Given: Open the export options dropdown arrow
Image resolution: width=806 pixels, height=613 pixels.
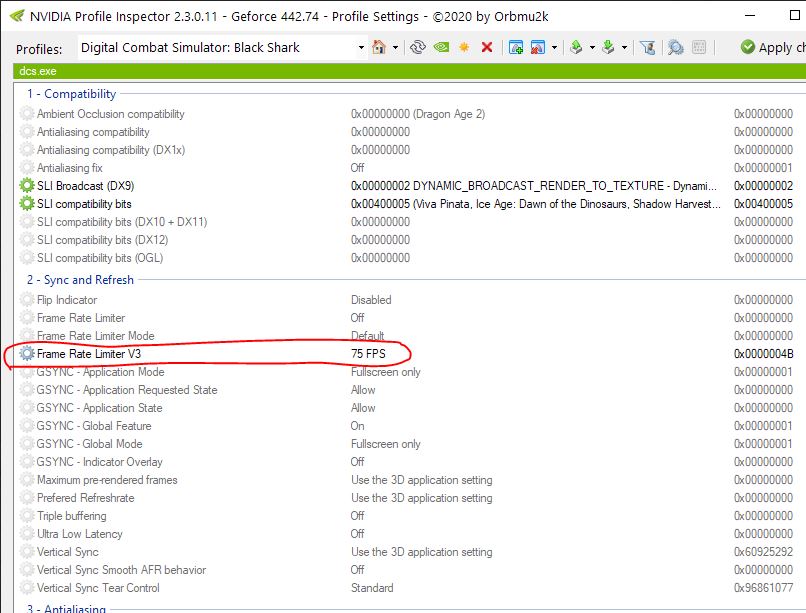Looking at the screenshot, I should (x=592, y=47).
